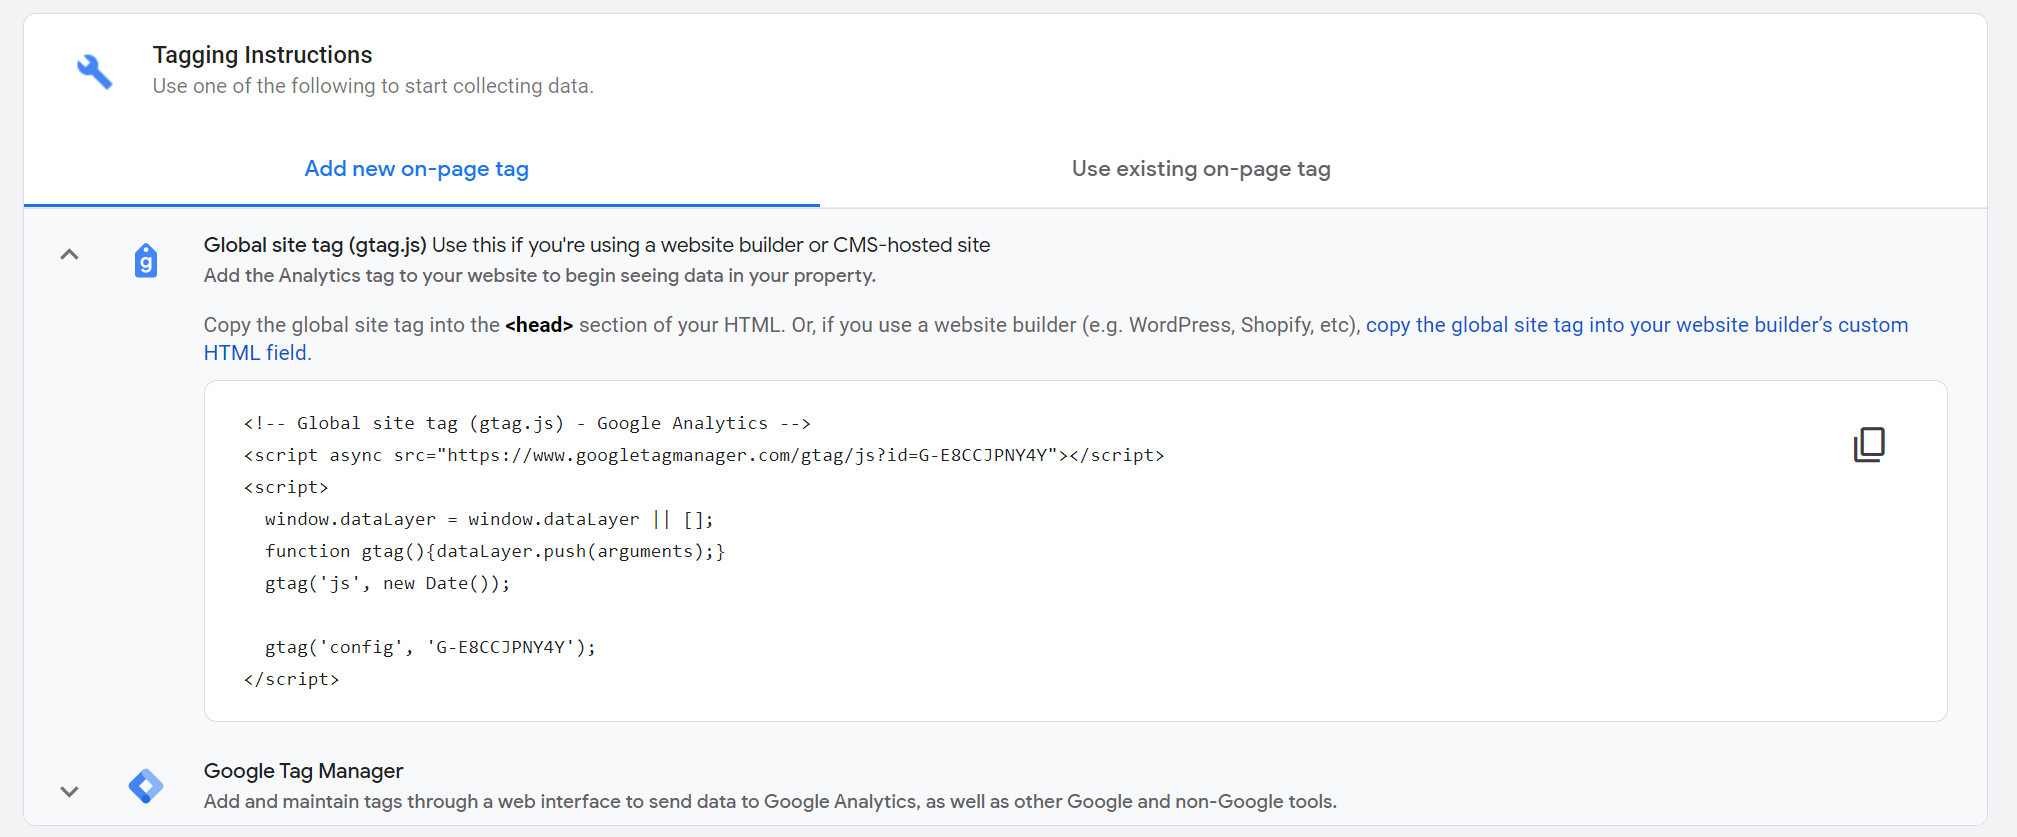Click the gtag('config', 'G-E8CCJPNY4Y') code line
Screen dimensions: 2017x837
pos(430,647)
